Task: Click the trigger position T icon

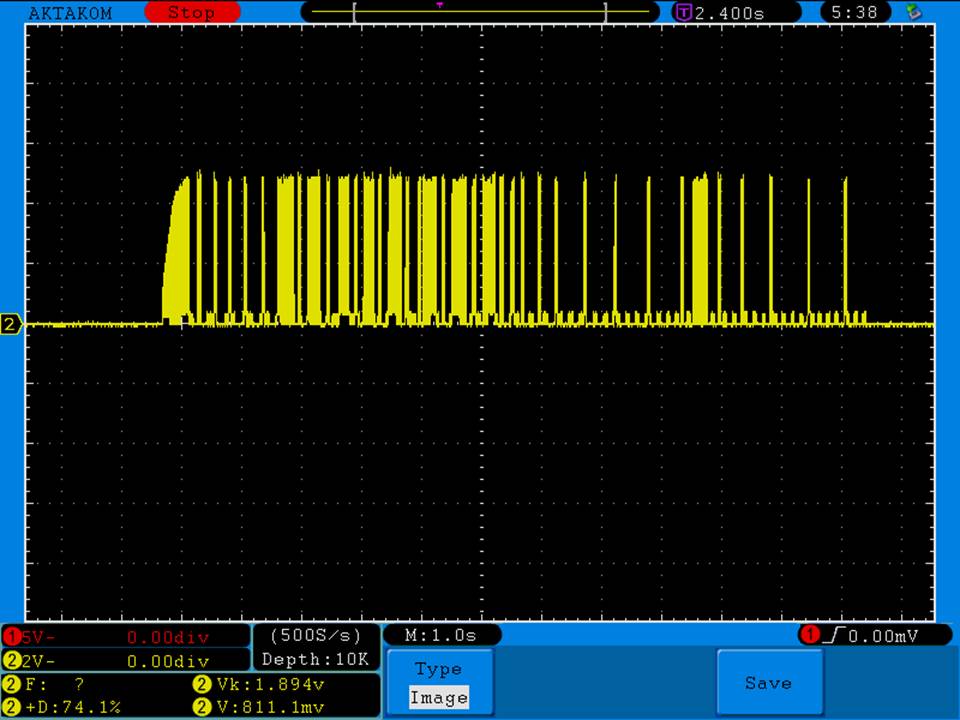Action: tap(684, 13)
